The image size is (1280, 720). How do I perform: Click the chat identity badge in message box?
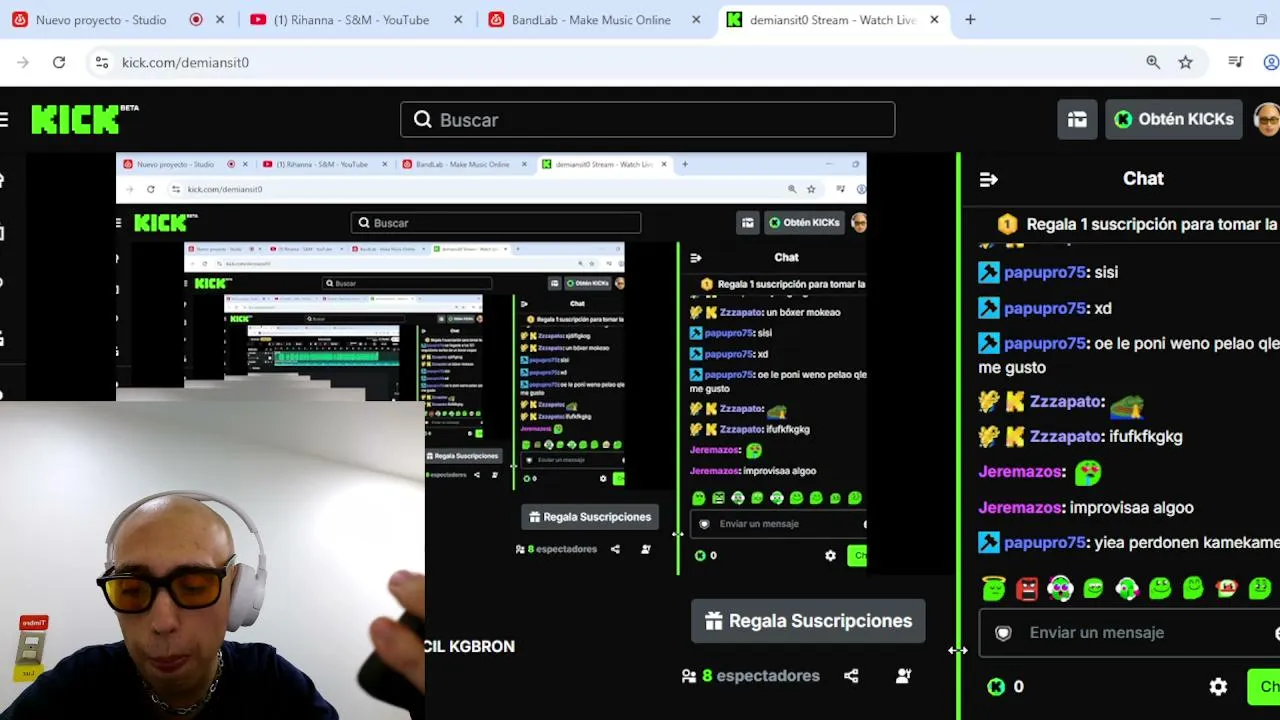pyautogui.click(x=1003, y=633)
